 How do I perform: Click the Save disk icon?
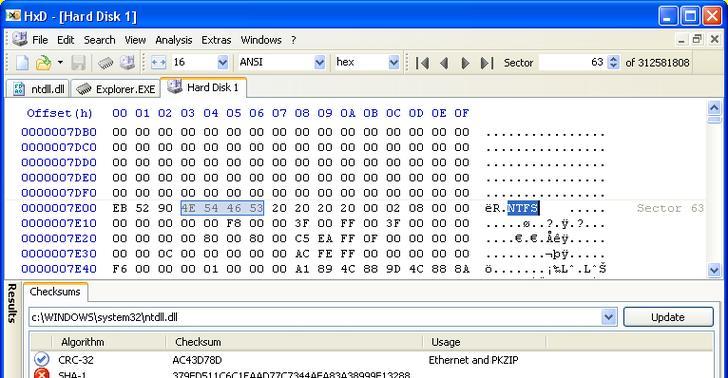click(78, 63)
